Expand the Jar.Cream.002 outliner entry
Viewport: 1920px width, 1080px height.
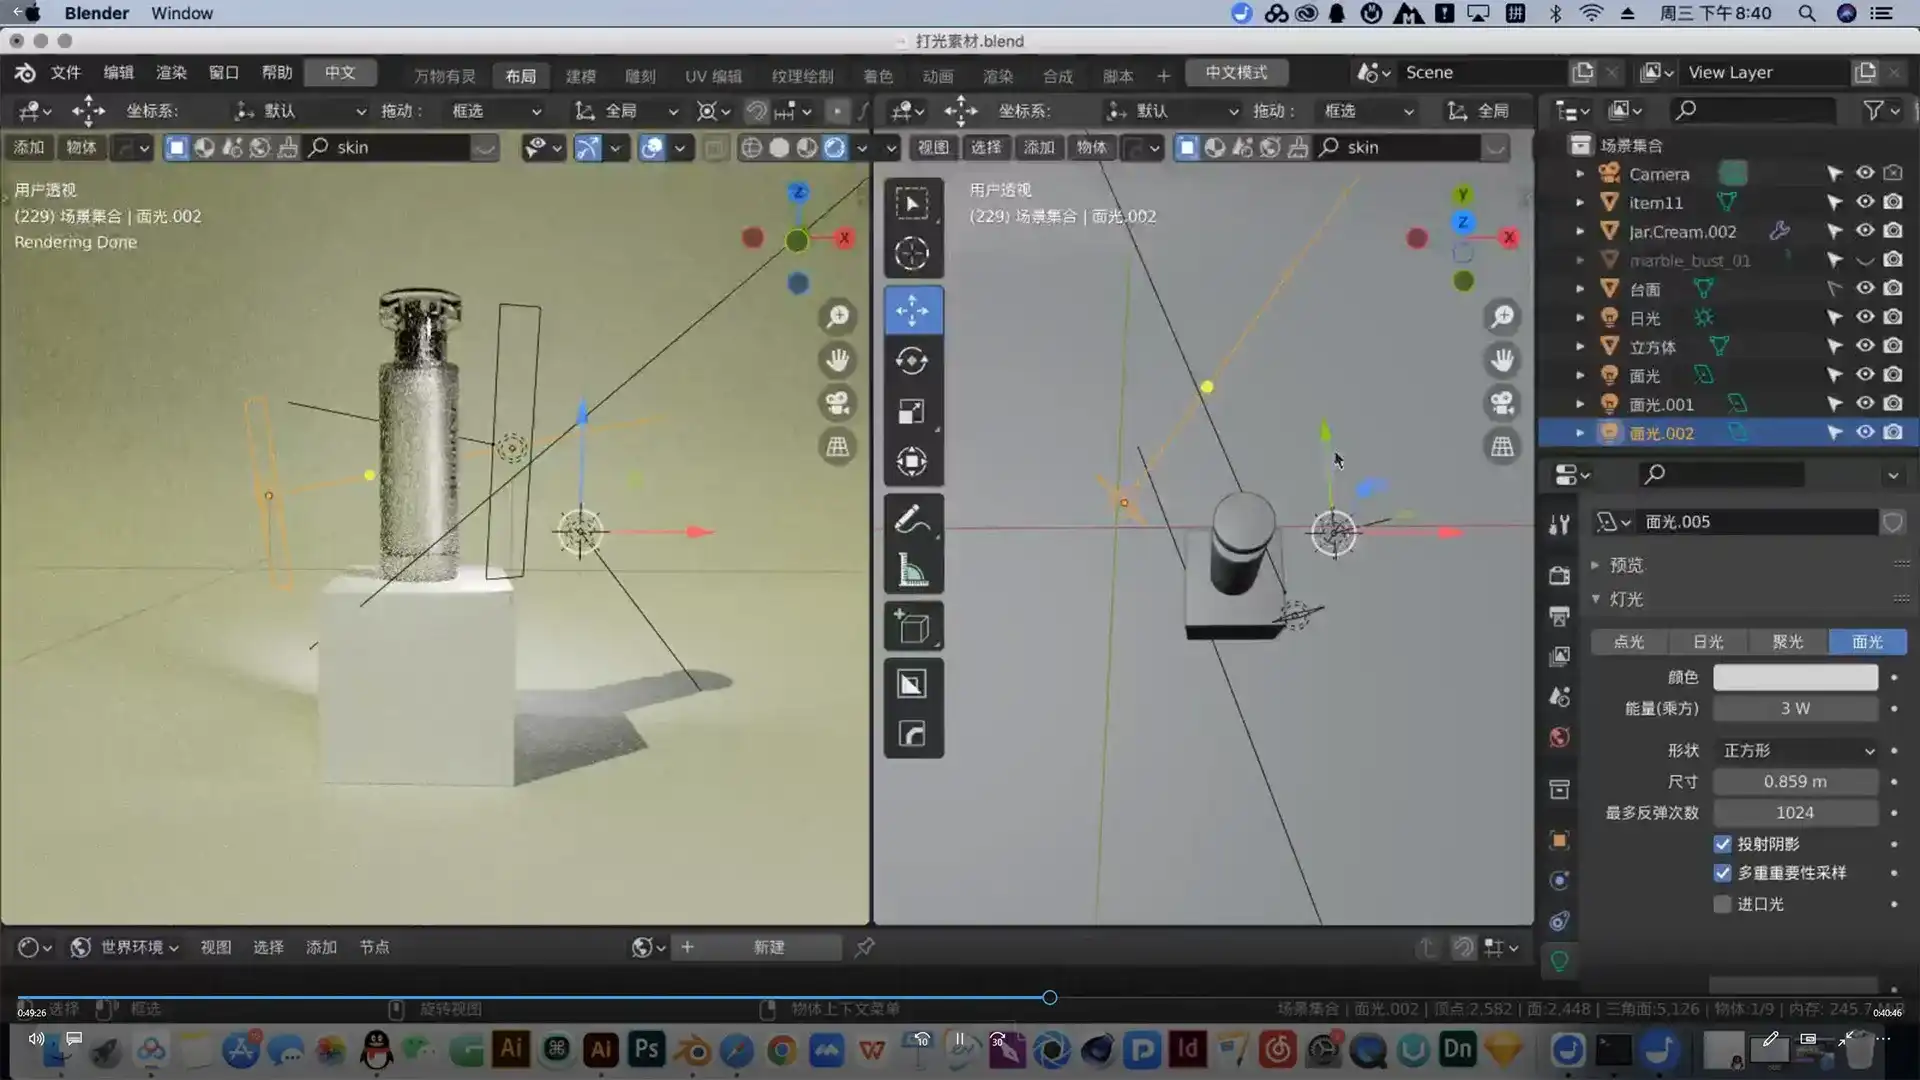pyautogui.click(x=1580, y=231)
